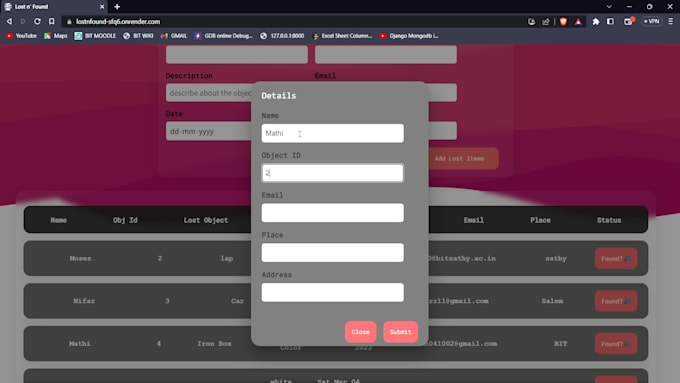680x383 pixels.
Task: Toggle the browser sidebar panel icon
Action: tap(610, 21)
